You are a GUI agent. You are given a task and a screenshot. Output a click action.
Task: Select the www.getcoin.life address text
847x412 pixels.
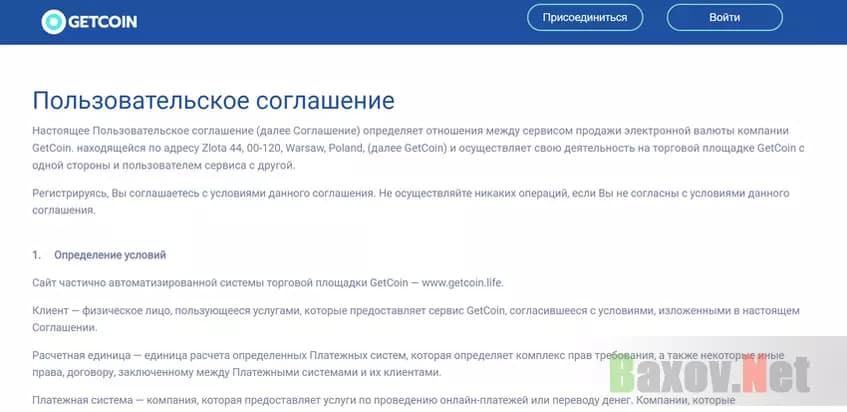pos(462,283)
